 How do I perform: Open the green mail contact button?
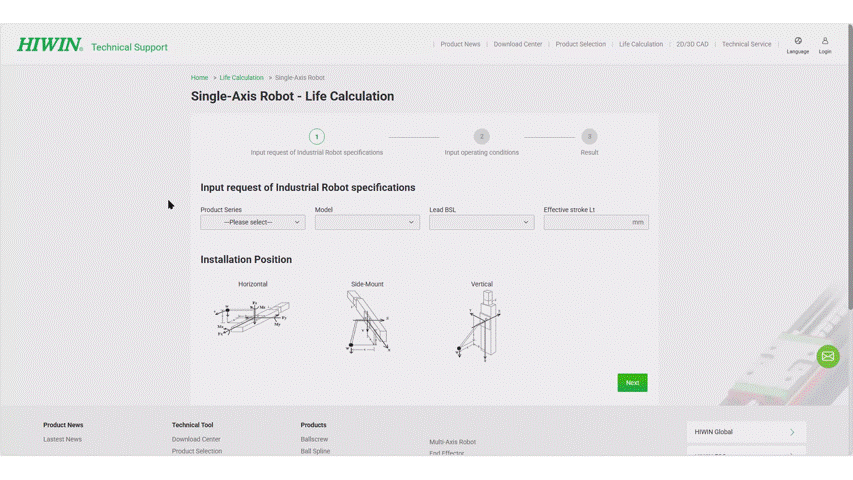(x=827, y=357)
